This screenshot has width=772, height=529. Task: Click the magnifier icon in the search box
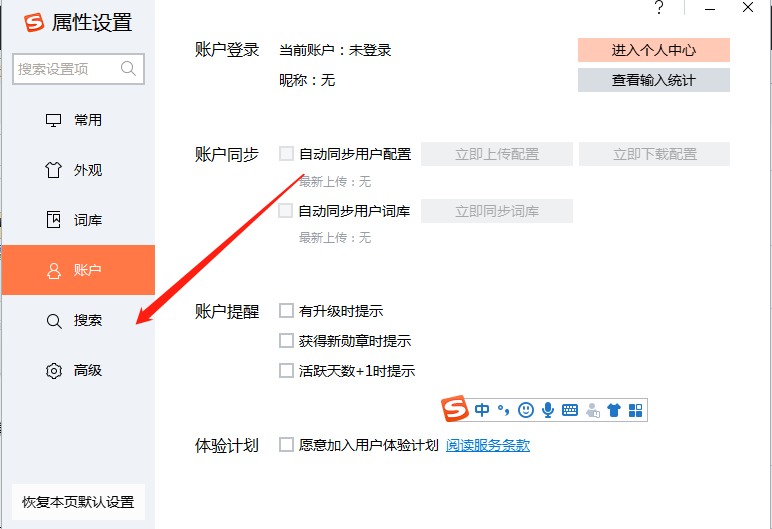[x=128, y=68]
